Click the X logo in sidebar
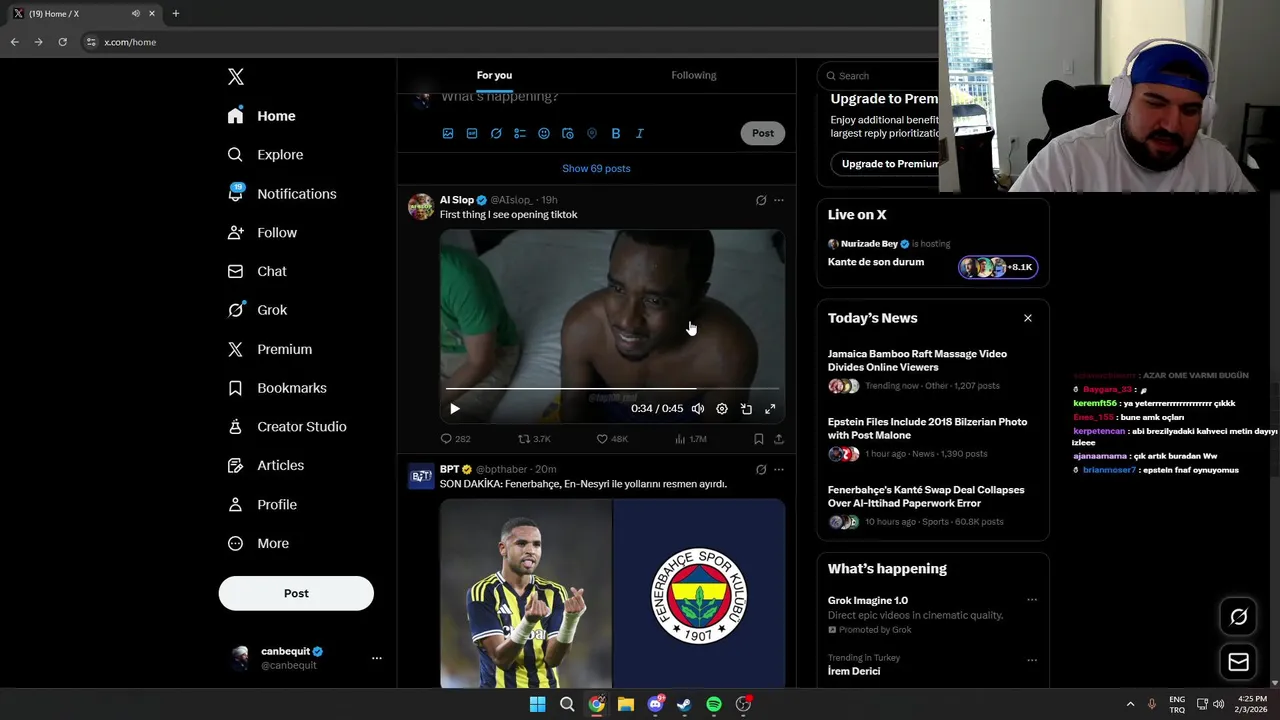This screenshot has width=1280, height=720. pos(235,77)
